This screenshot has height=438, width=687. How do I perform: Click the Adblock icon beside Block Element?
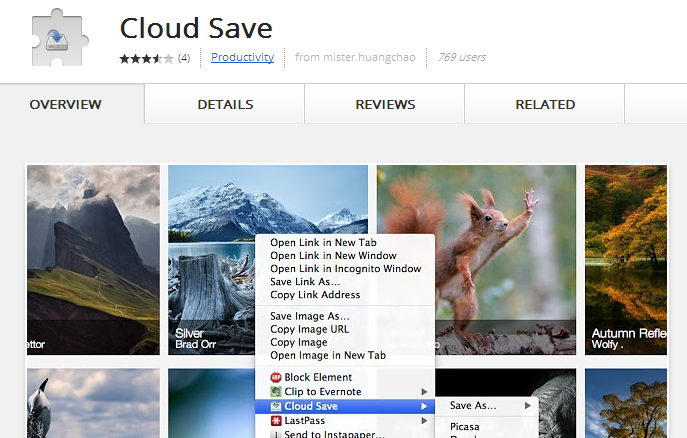pyautogui.click(x=276, y=377)
